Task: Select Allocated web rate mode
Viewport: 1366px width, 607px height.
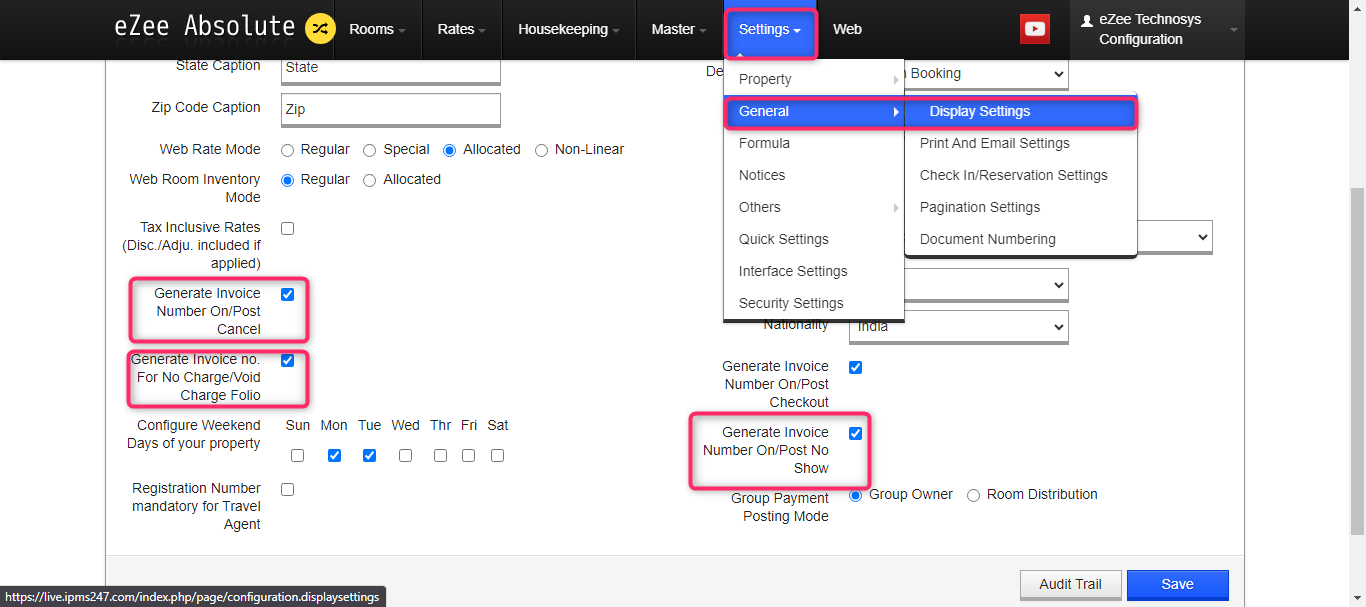Action: (x=450, y=150)
